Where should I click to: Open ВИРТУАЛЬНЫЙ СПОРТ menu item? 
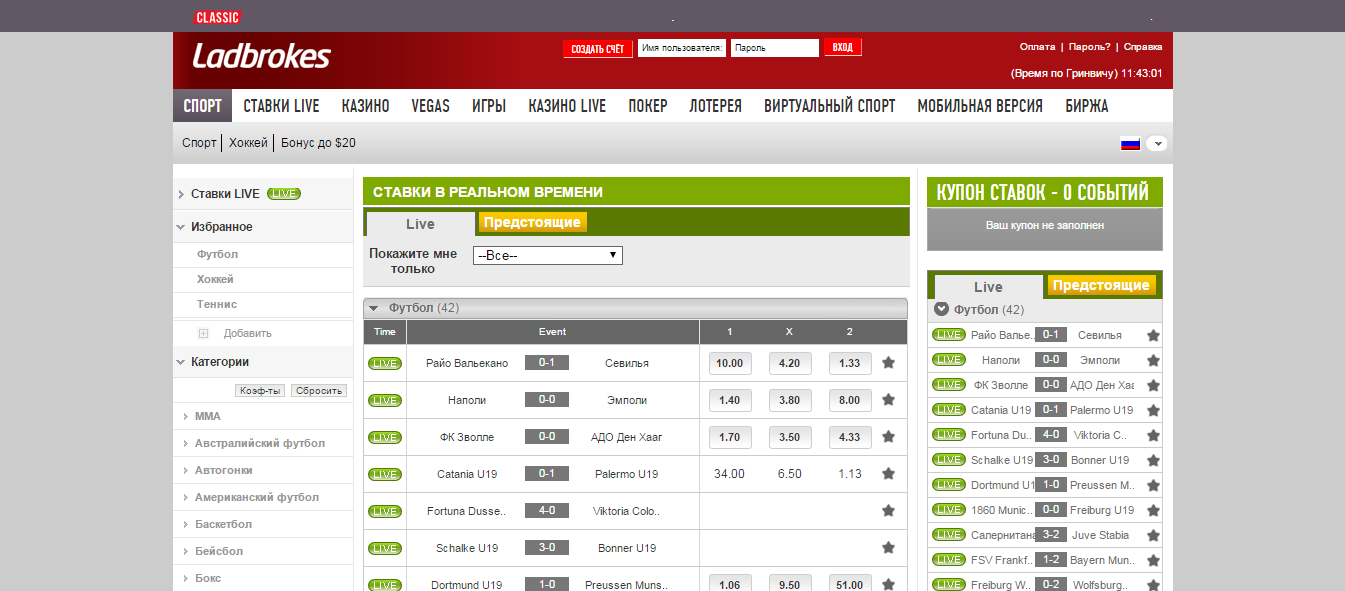[x=830, y=106]
